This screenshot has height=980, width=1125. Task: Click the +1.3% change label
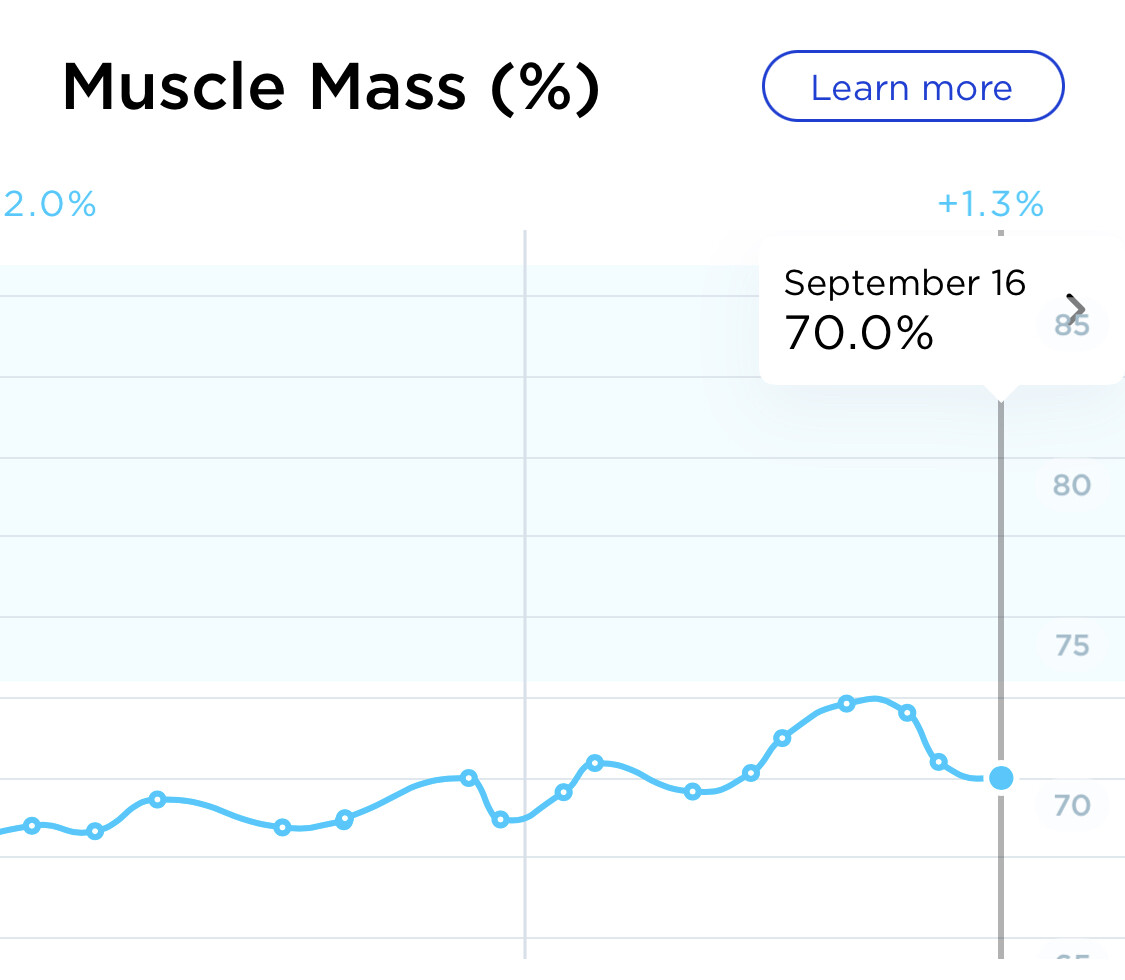point(990,204)
